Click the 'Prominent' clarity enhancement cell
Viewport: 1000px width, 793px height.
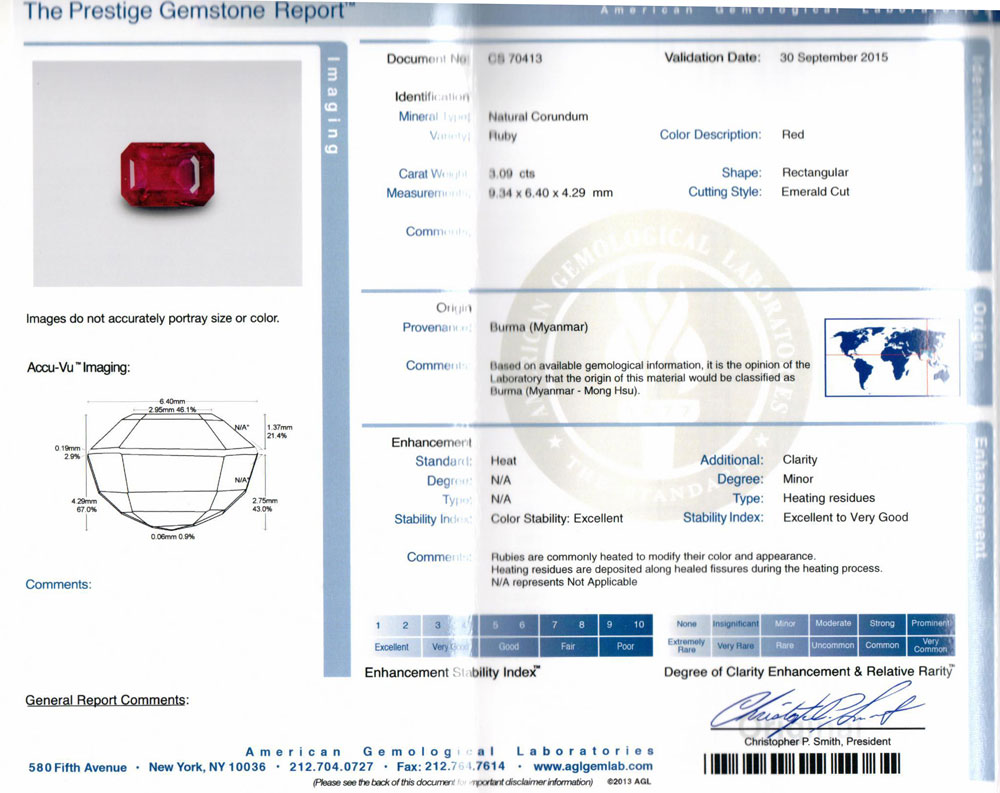(930, 623)
